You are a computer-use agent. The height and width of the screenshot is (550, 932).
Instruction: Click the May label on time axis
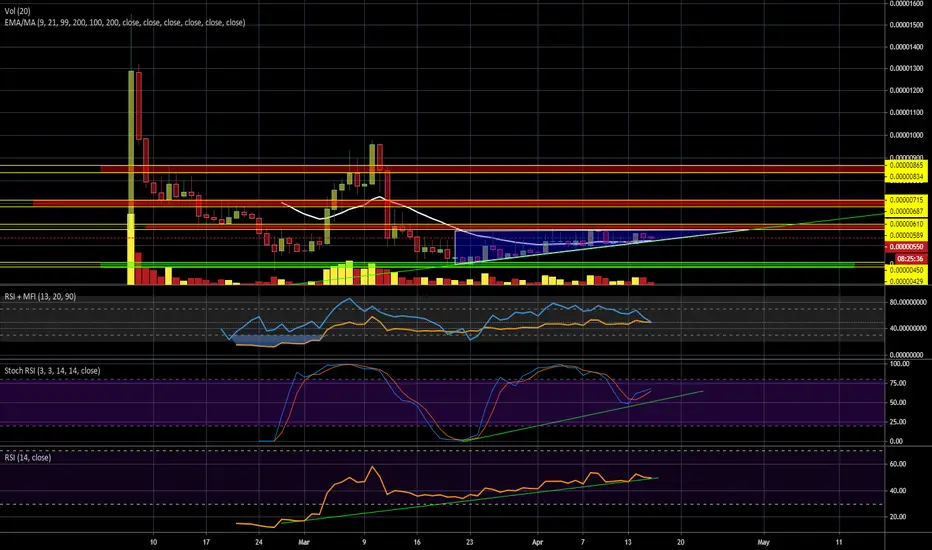coord(763,542)
